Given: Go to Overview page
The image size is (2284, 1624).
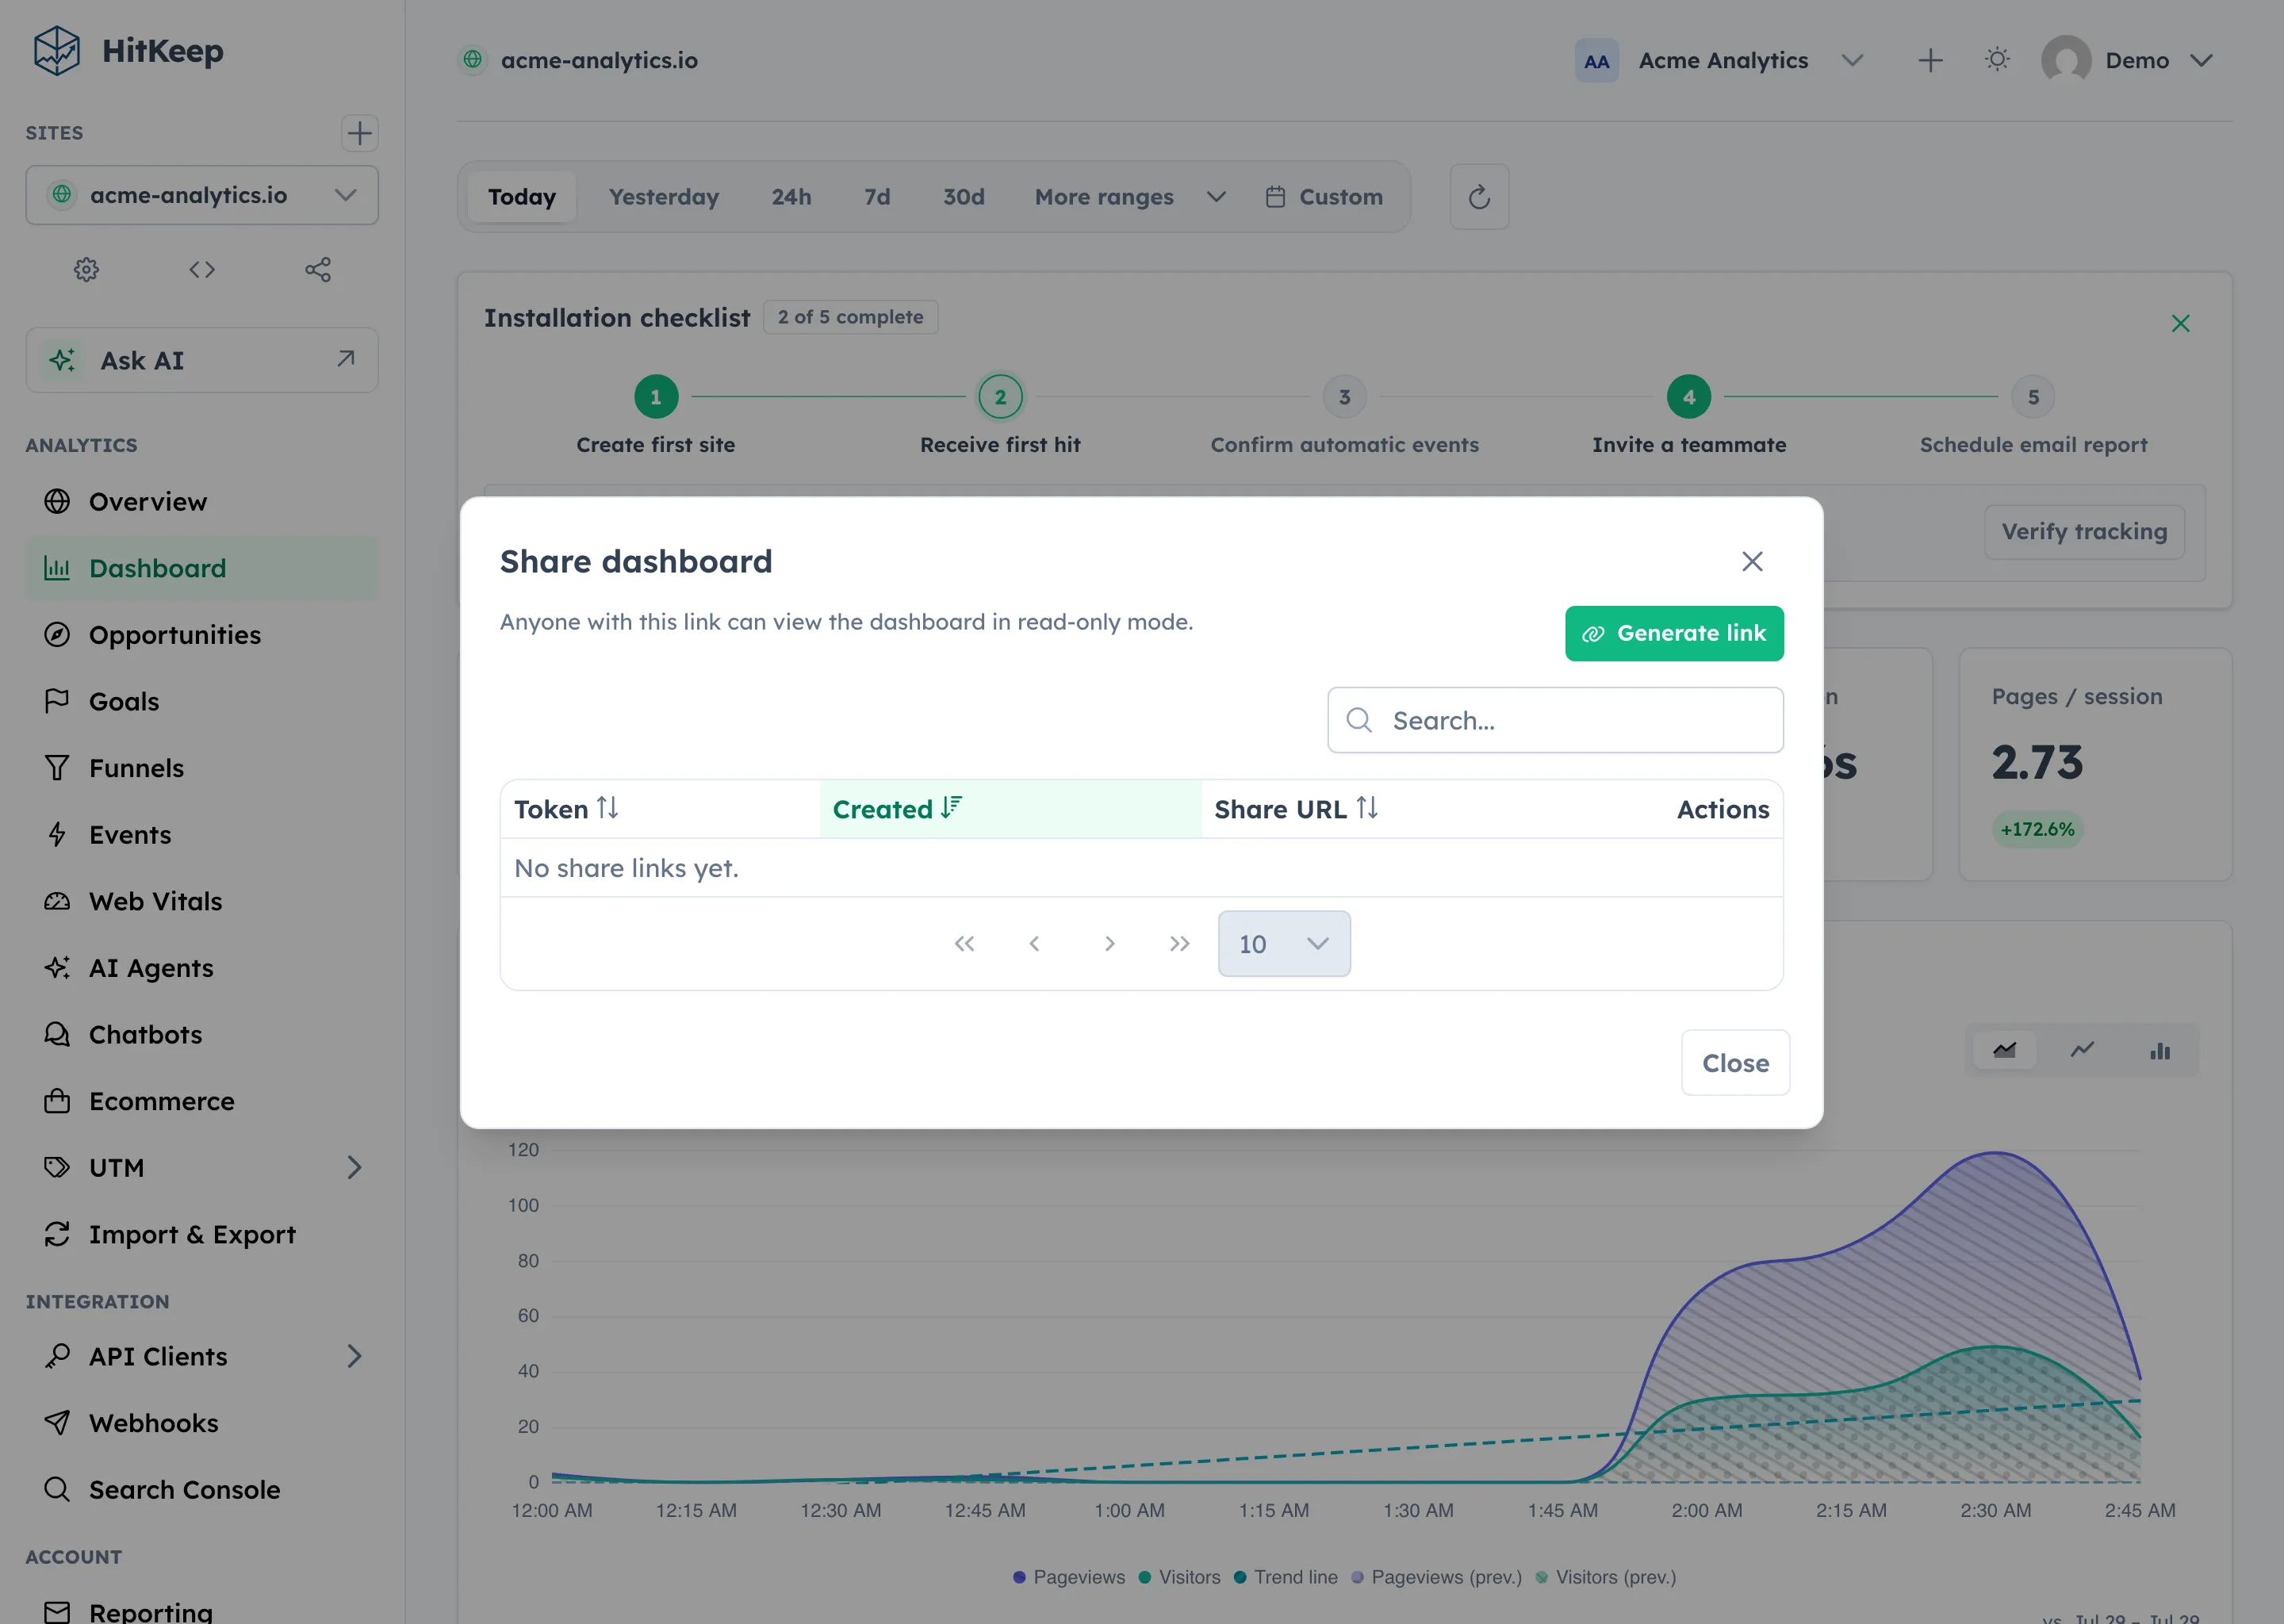Looking at the screenshot, I should point(202,501).
